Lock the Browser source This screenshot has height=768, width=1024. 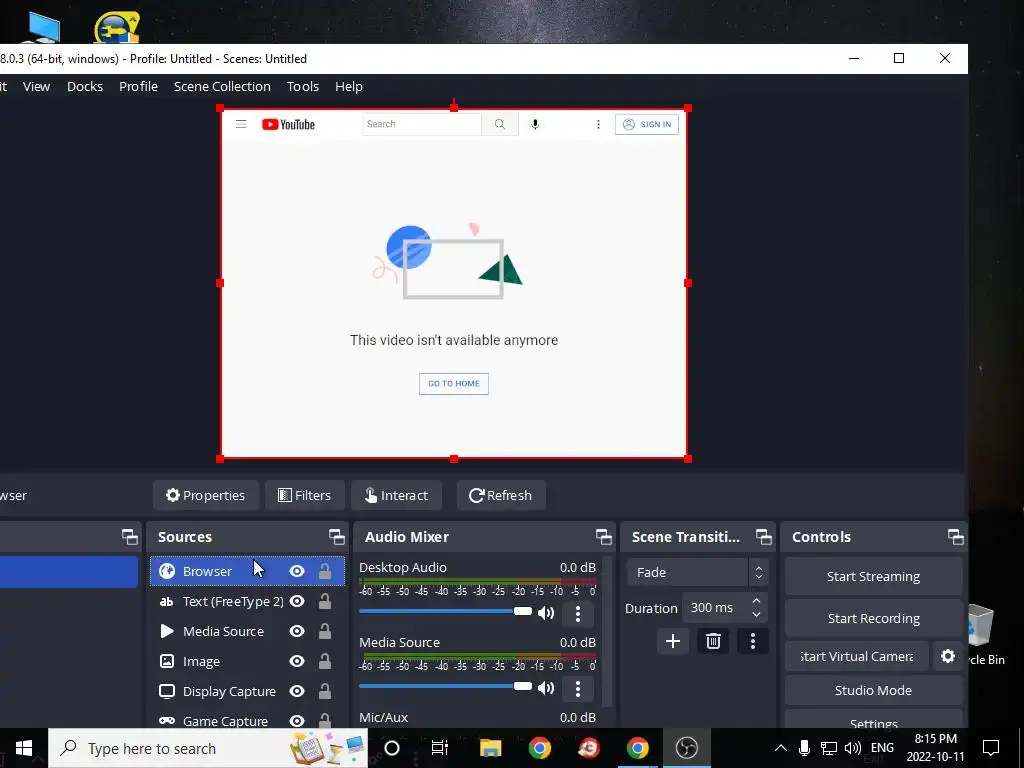325,571
